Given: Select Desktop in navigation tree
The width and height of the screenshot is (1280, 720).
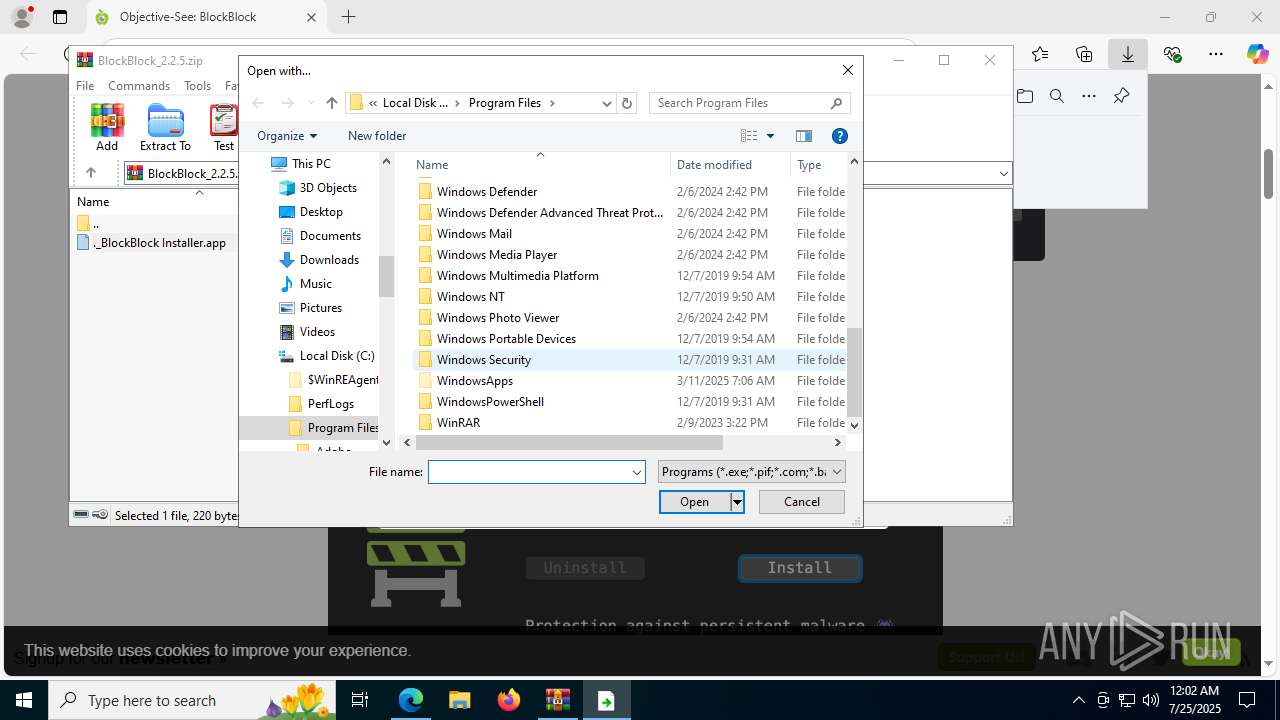Looking at the screenshot, I should coord(321,212).
